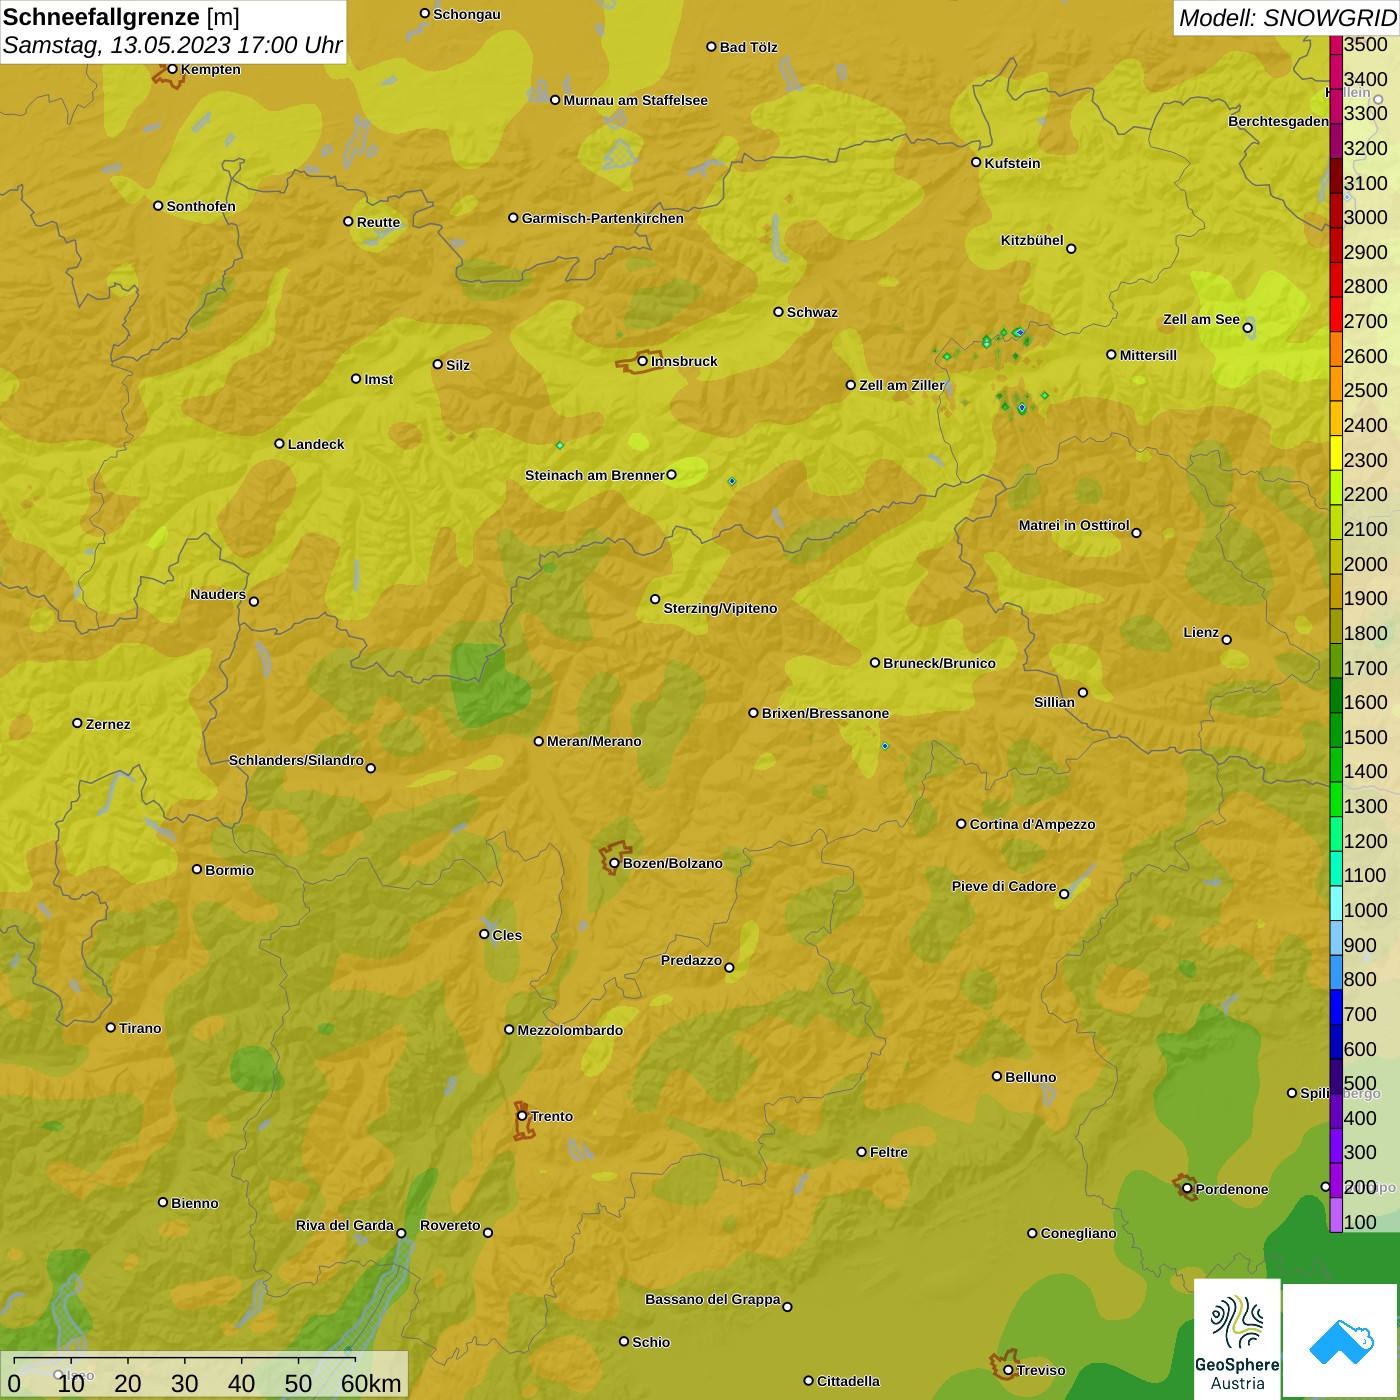This screenshot has height=1400, width=1400.
Task: Click the Schongau label
Action: point(467,14)
